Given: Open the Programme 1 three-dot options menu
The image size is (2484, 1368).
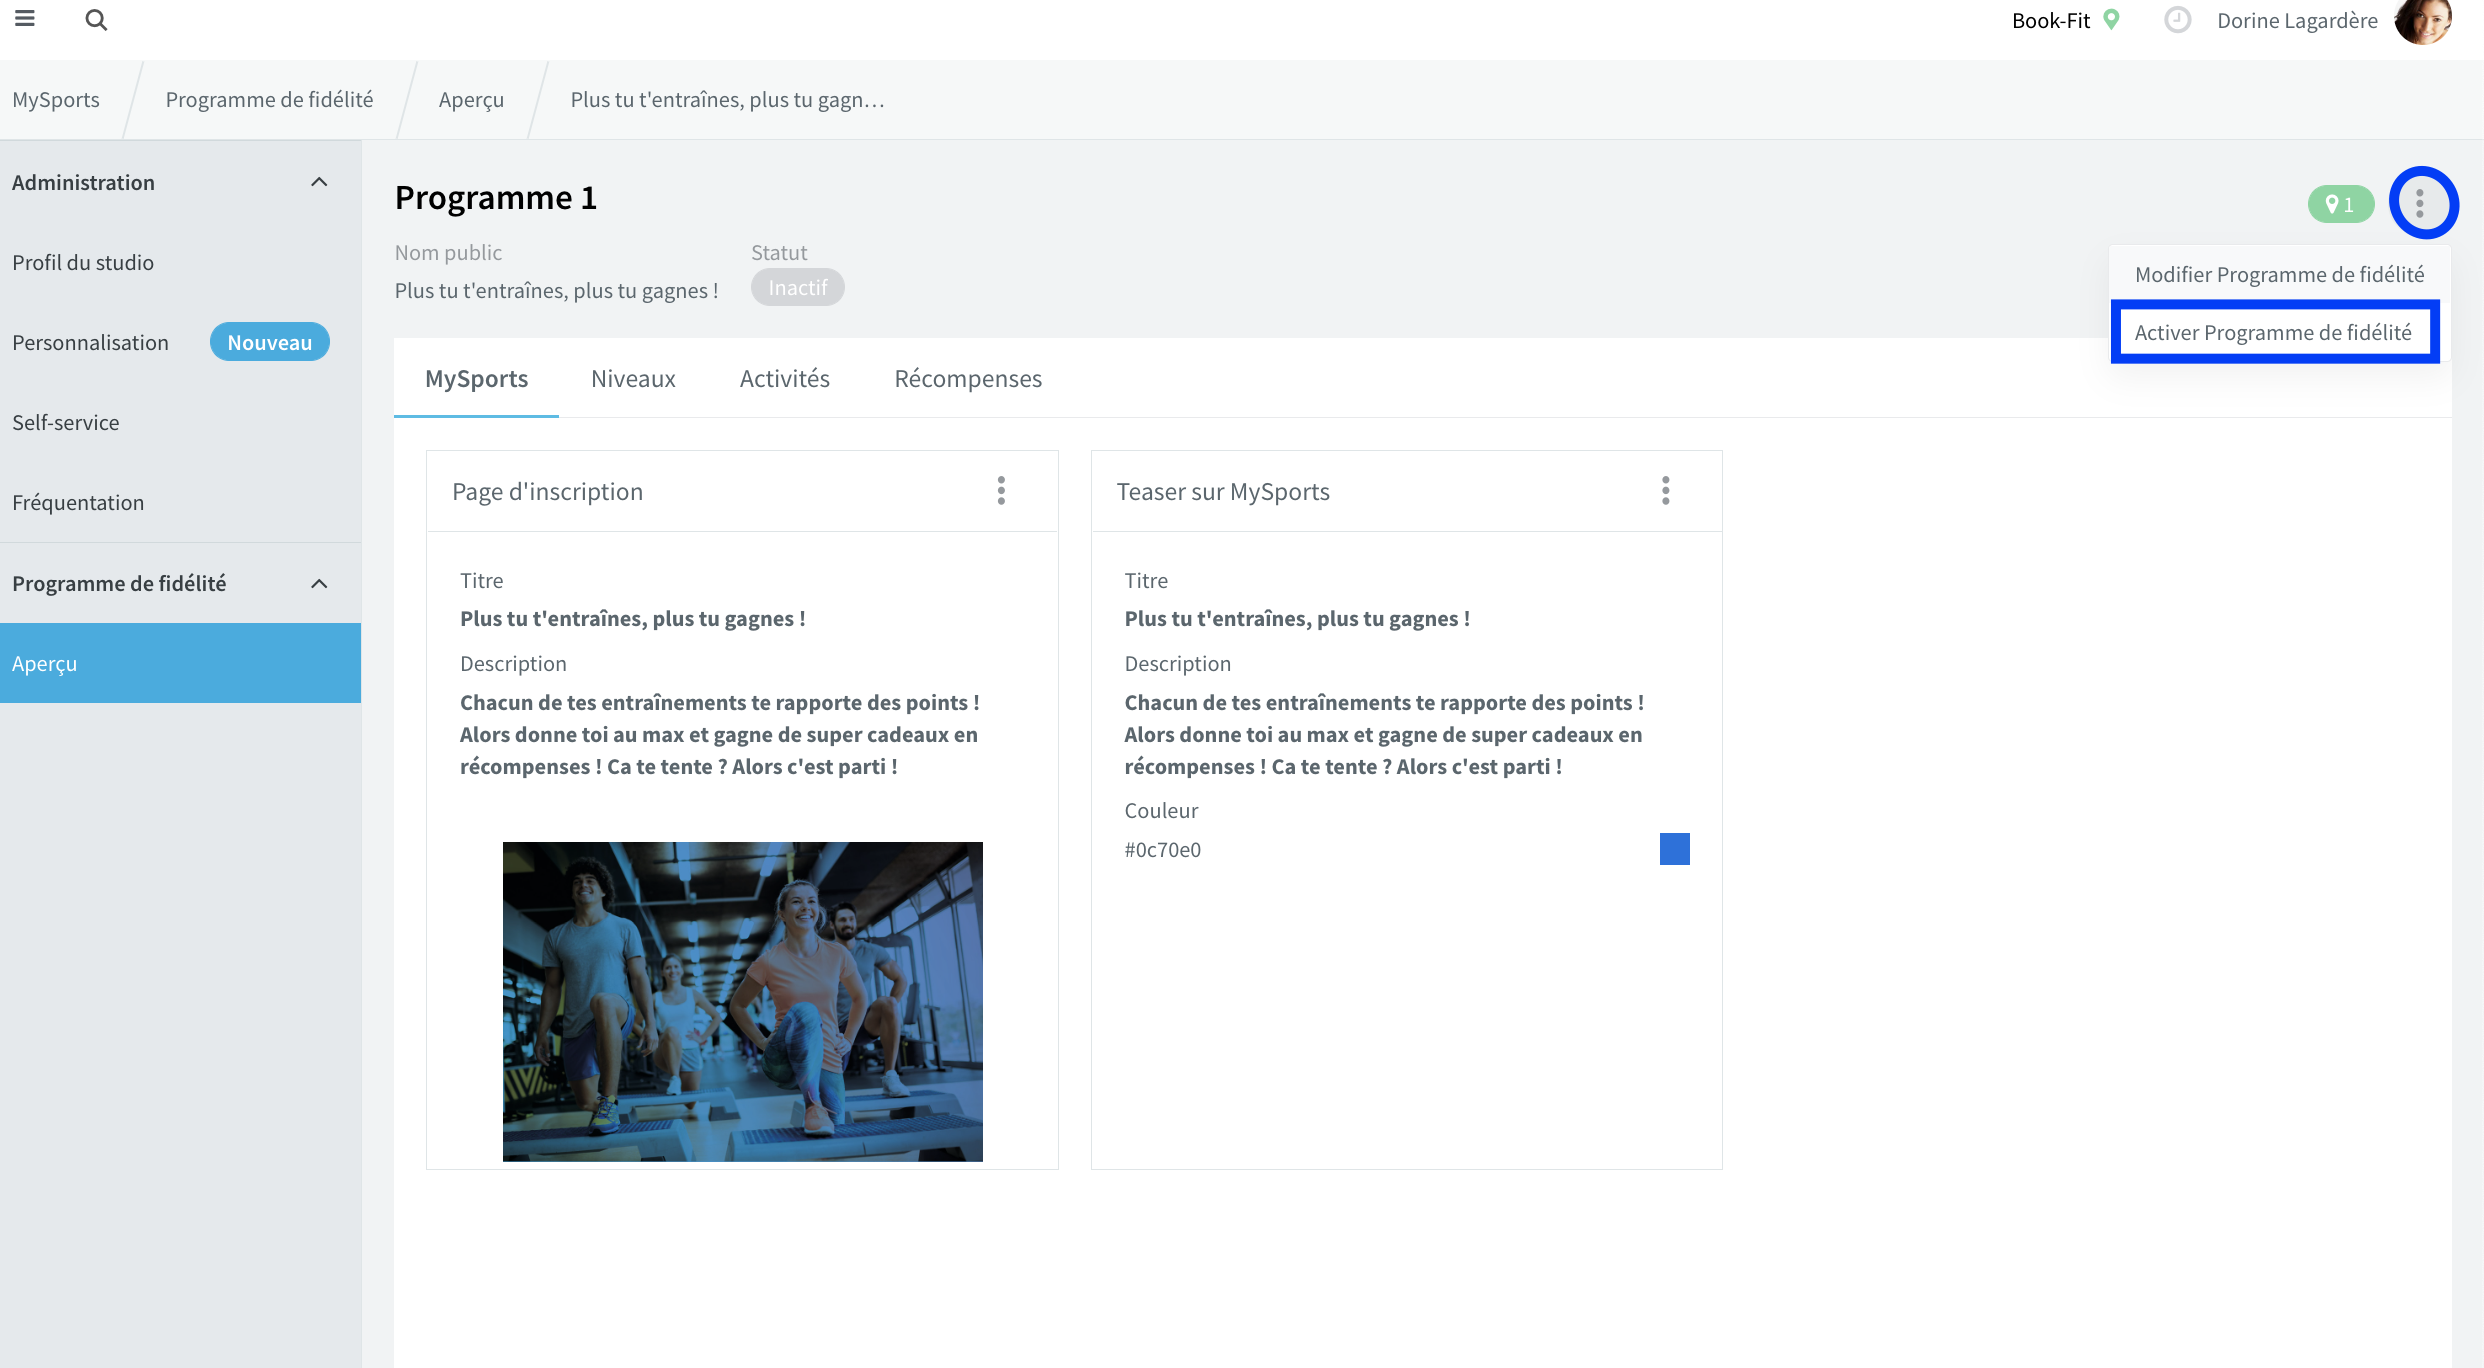Looking at the screenshot, I should (2420, 203).
